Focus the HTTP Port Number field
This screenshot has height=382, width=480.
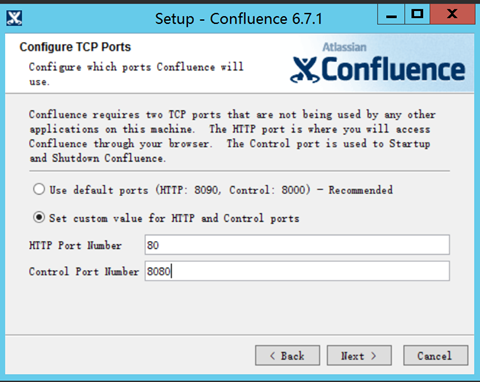[x=297, y=245]
